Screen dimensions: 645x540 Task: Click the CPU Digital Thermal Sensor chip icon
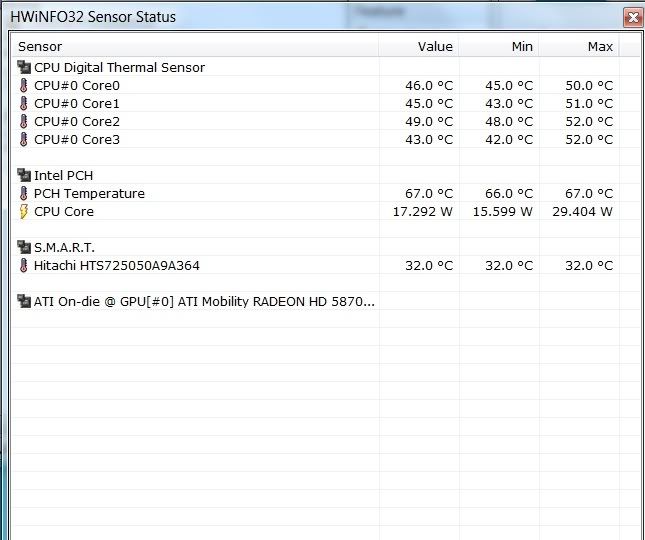coord(24,67)
